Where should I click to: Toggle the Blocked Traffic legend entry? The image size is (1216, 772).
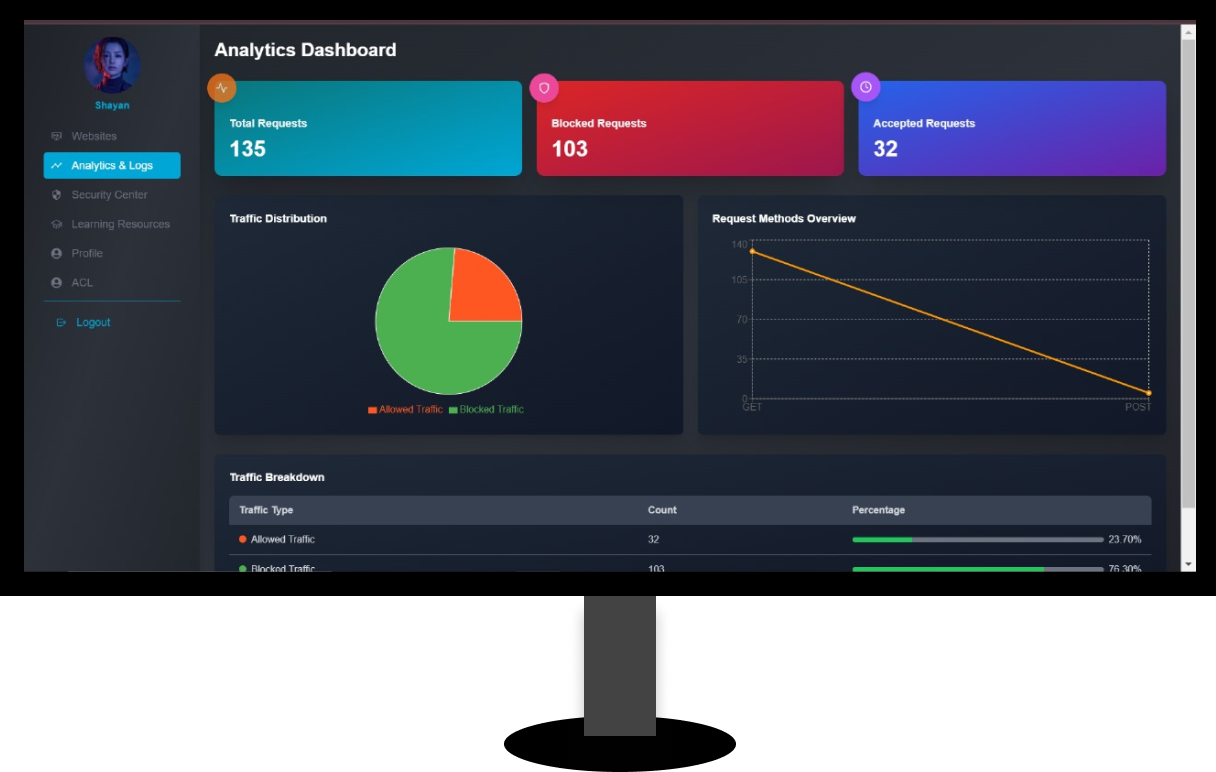tap(486, 410)
